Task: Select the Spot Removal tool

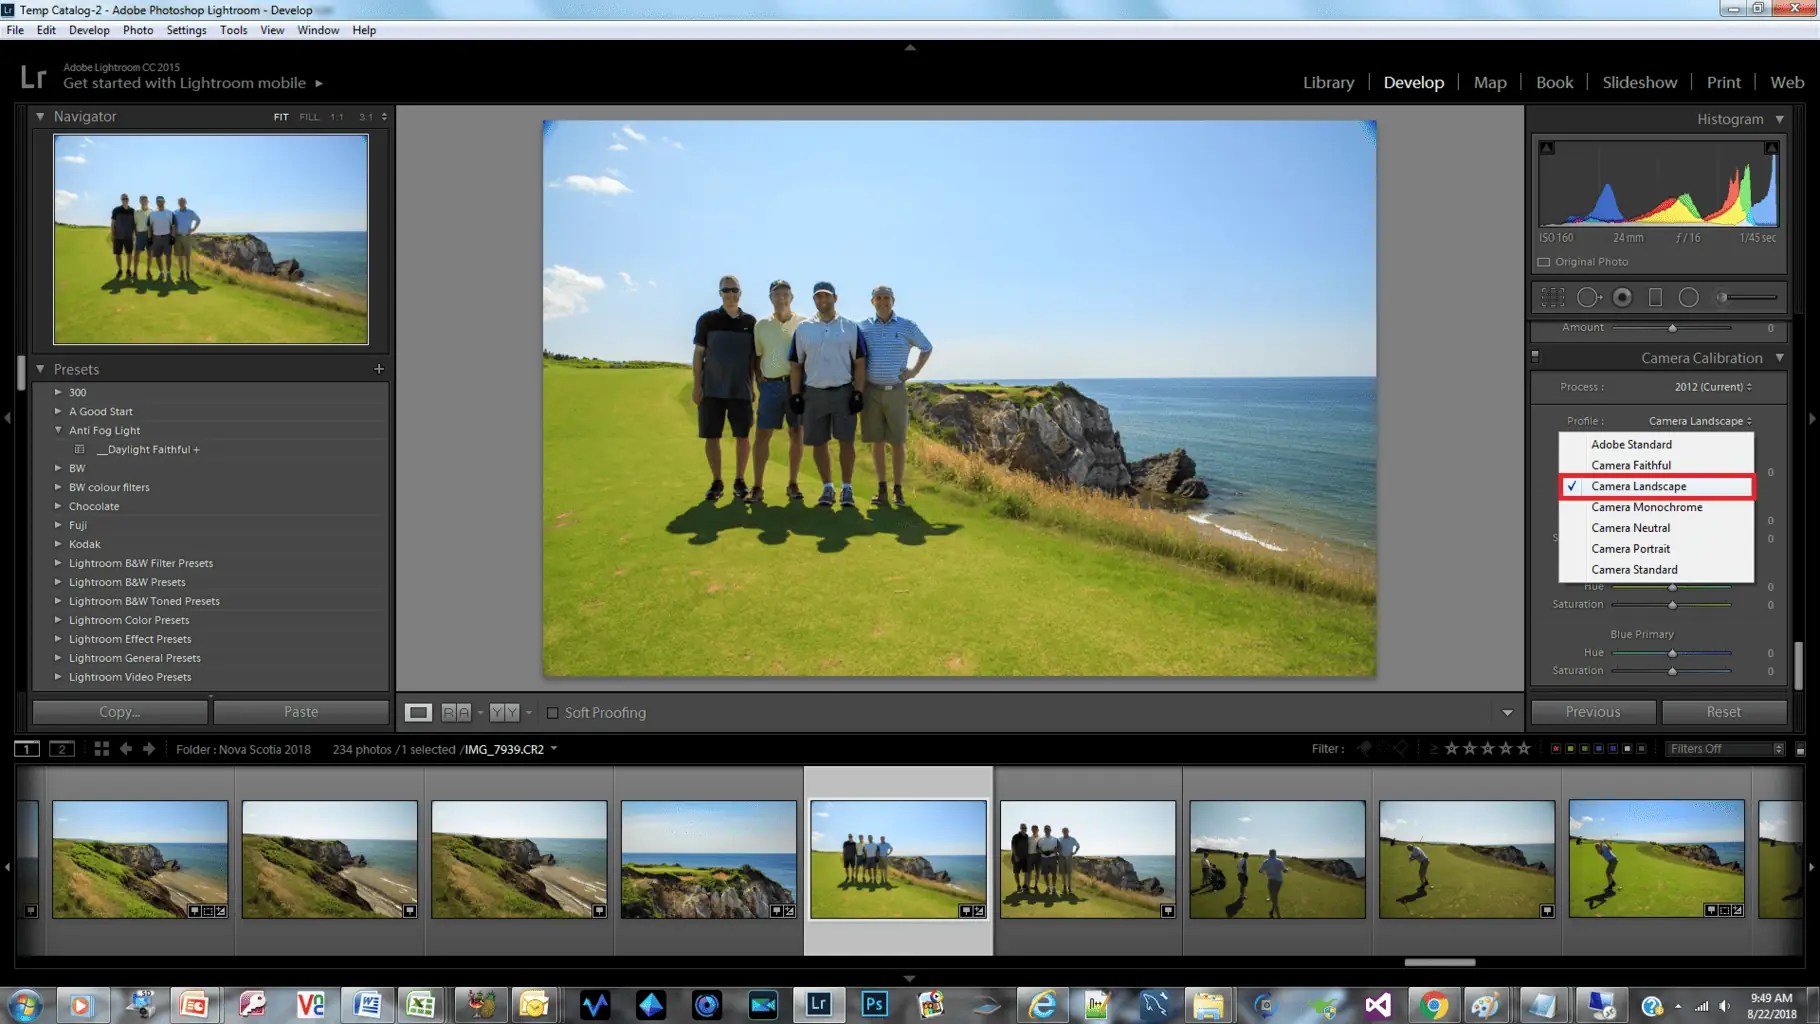Action: click(1588, 297)
